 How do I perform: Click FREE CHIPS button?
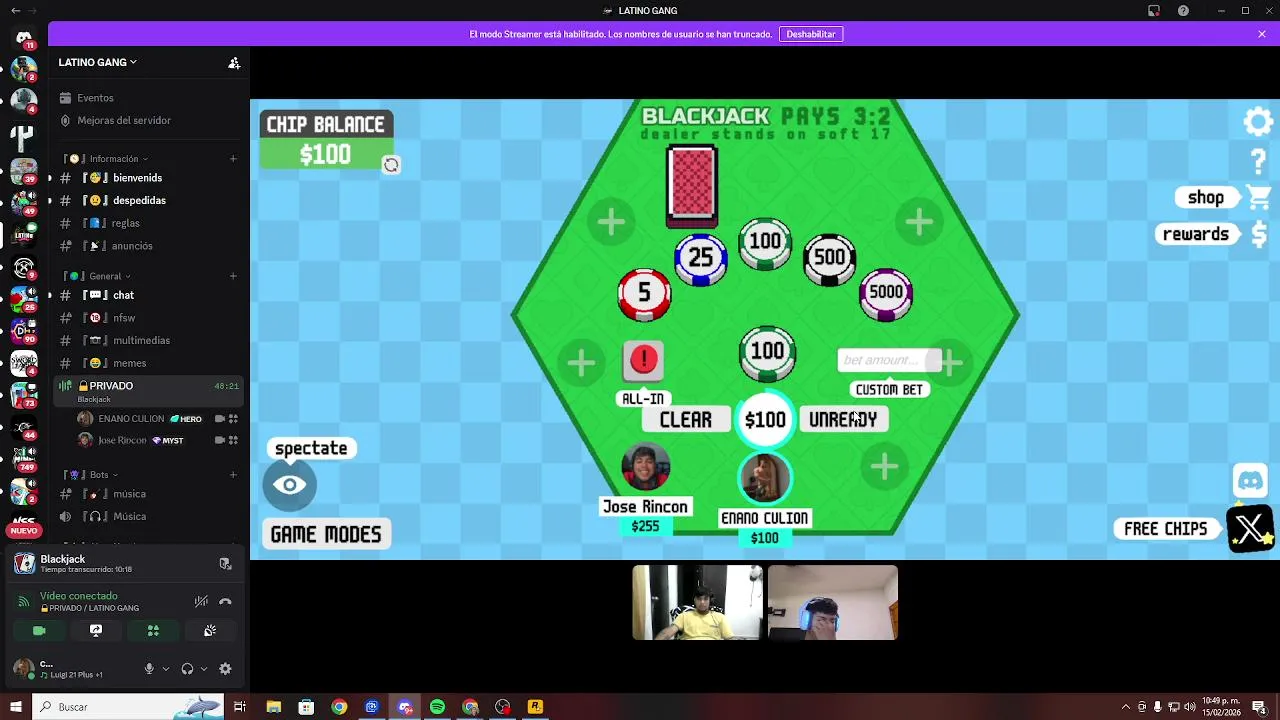(x=1166, y=529)
